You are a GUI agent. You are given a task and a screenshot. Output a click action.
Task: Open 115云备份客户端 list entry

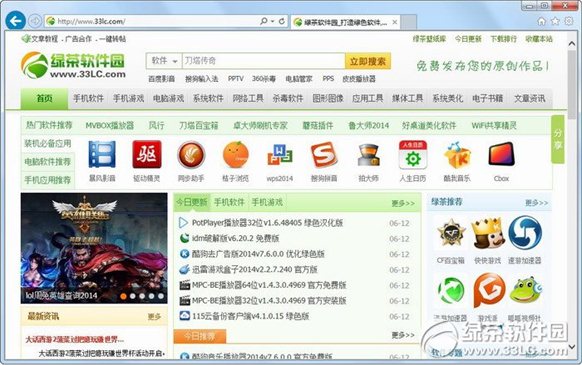pos(251,316)
